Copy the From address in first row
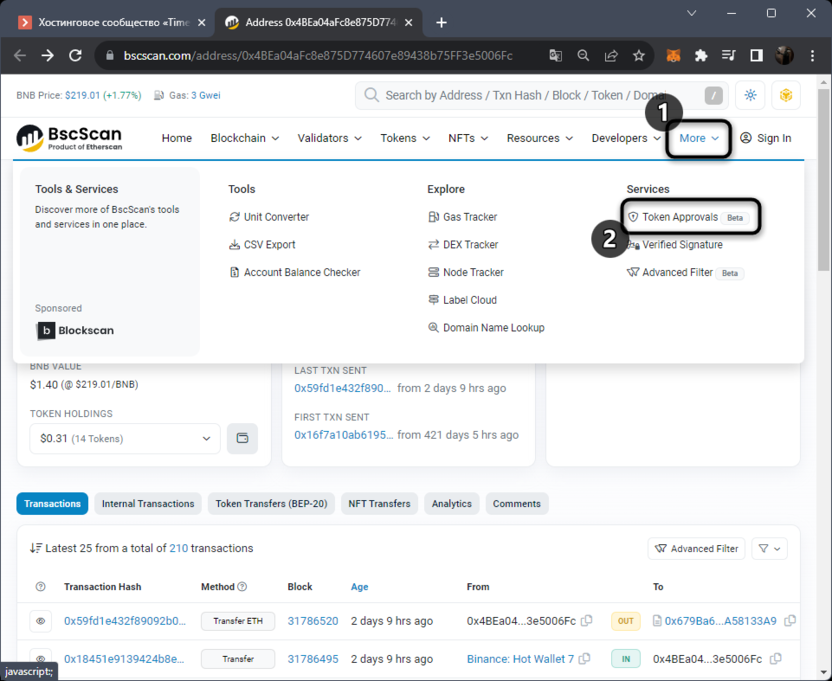832x681 pixels. 587,621
